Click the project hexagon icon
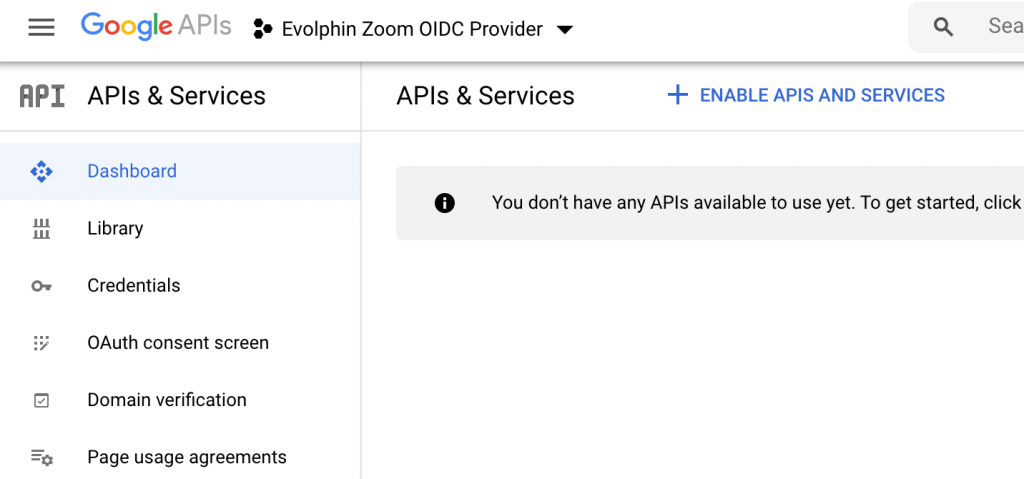This screenshot has height=479, width=1024. point(263,29)
